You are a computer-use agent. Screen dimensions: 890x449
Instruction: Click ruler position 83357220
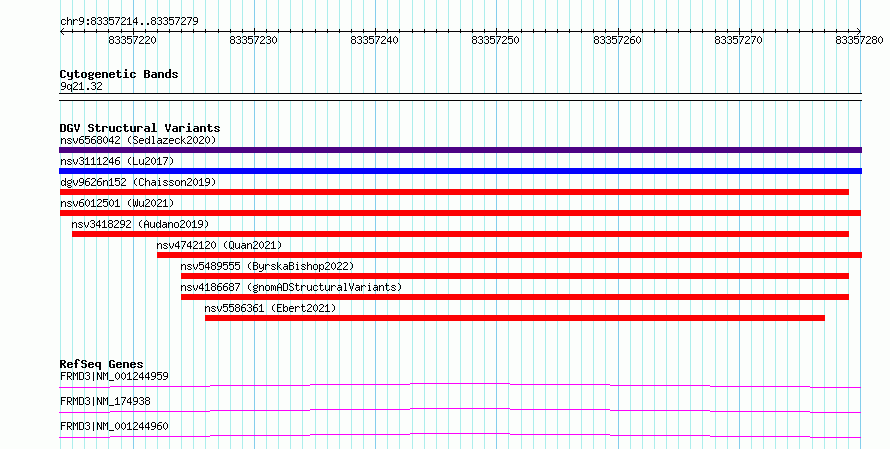[133, 40]
